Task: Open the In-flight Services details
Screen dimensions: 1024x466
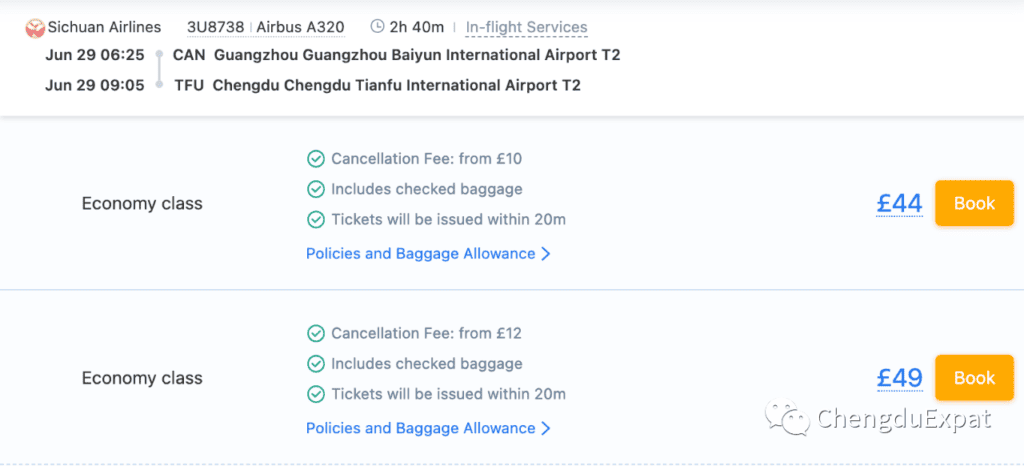Action: [526, 27]
